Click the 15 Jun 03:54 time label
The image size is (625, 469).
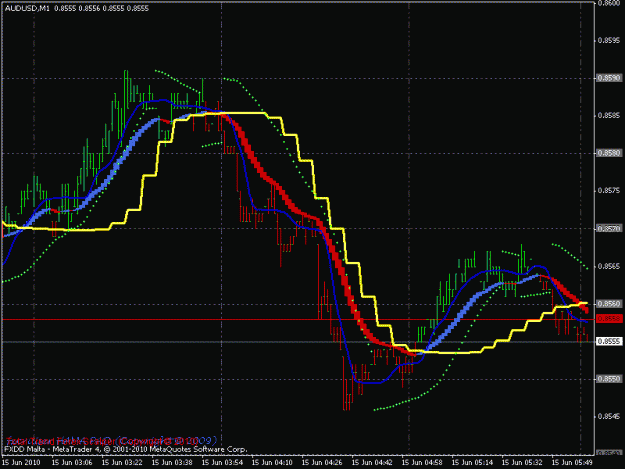point(222,463)
